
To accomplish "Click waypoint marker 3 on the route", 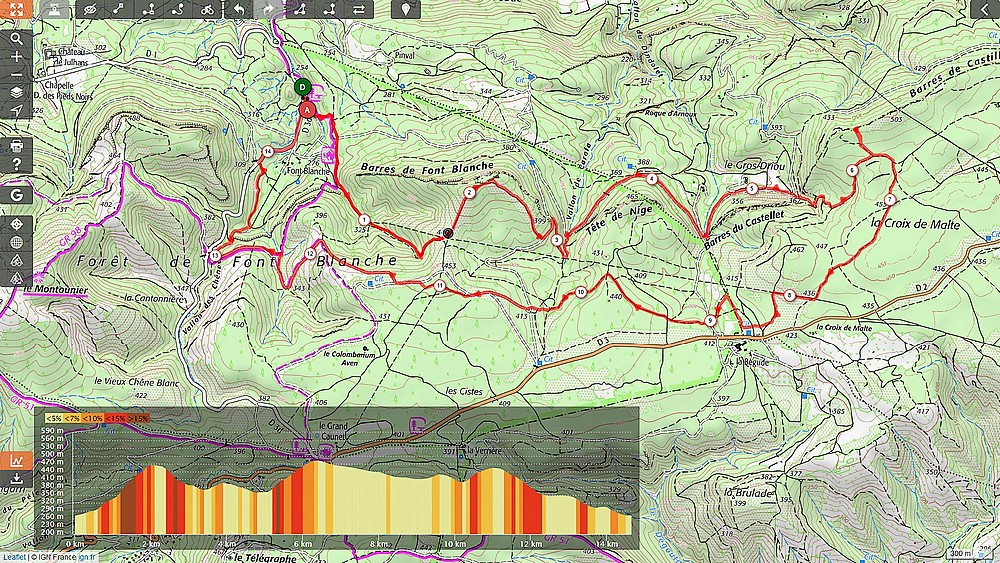I will (557, 240).
